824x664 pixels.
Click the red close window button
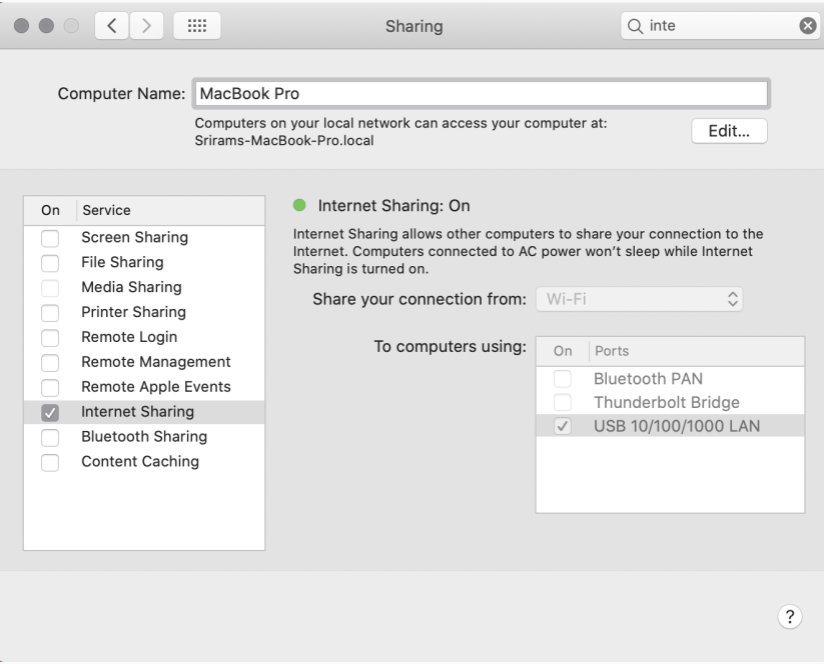(x=22, y=26)
